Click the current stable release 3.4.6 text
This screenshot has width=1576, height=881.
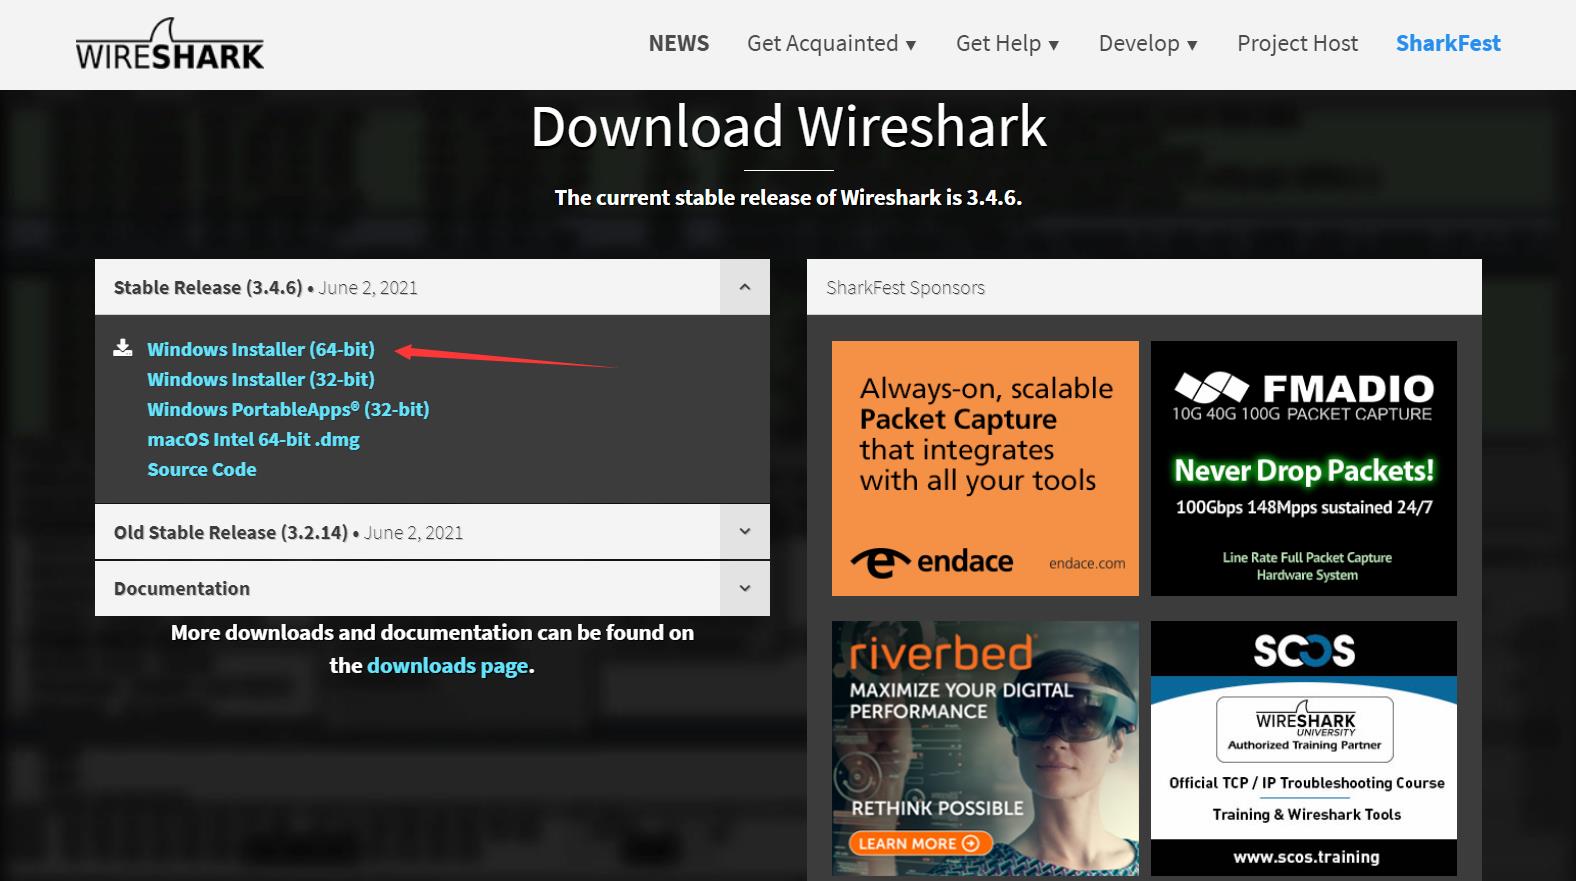pyautogui.click(x=788, y=198)
